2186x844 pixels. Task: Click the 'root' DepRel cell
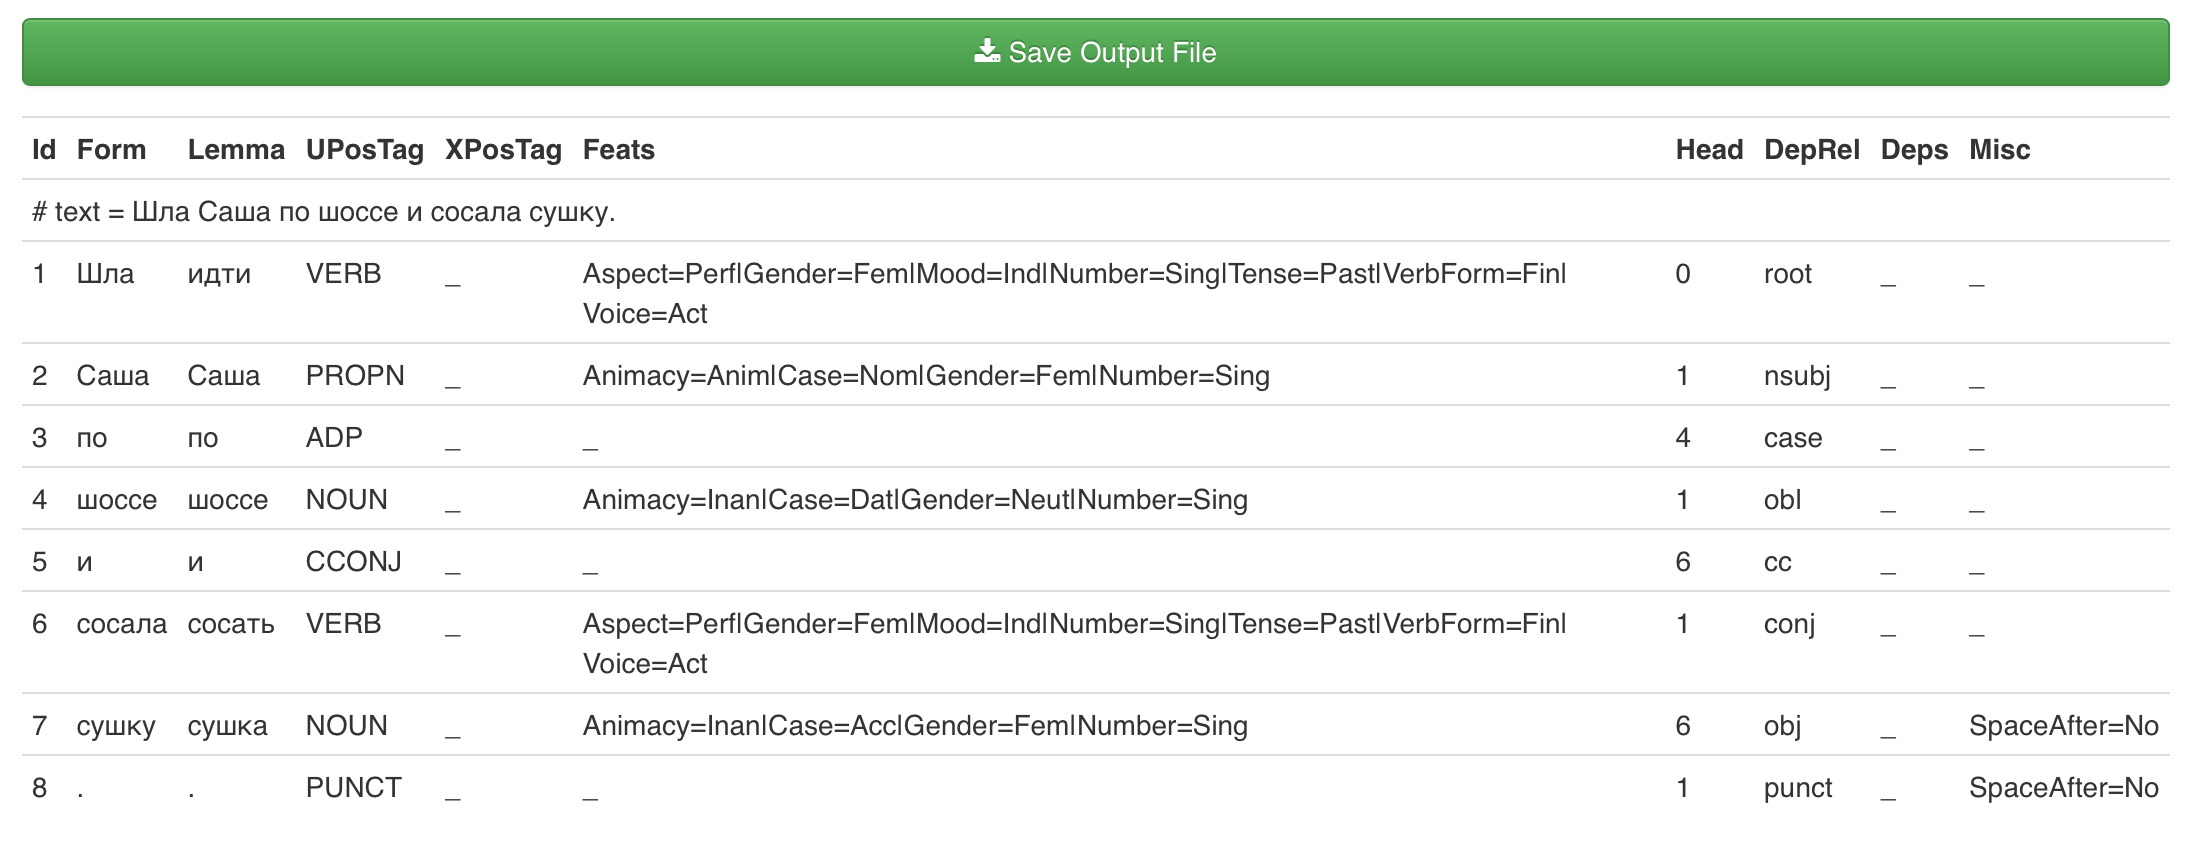point(1788,274)
